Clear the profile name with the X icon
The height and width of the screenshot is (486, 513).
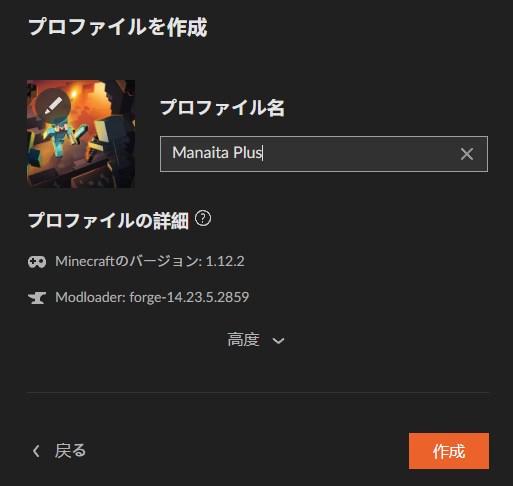467,154
